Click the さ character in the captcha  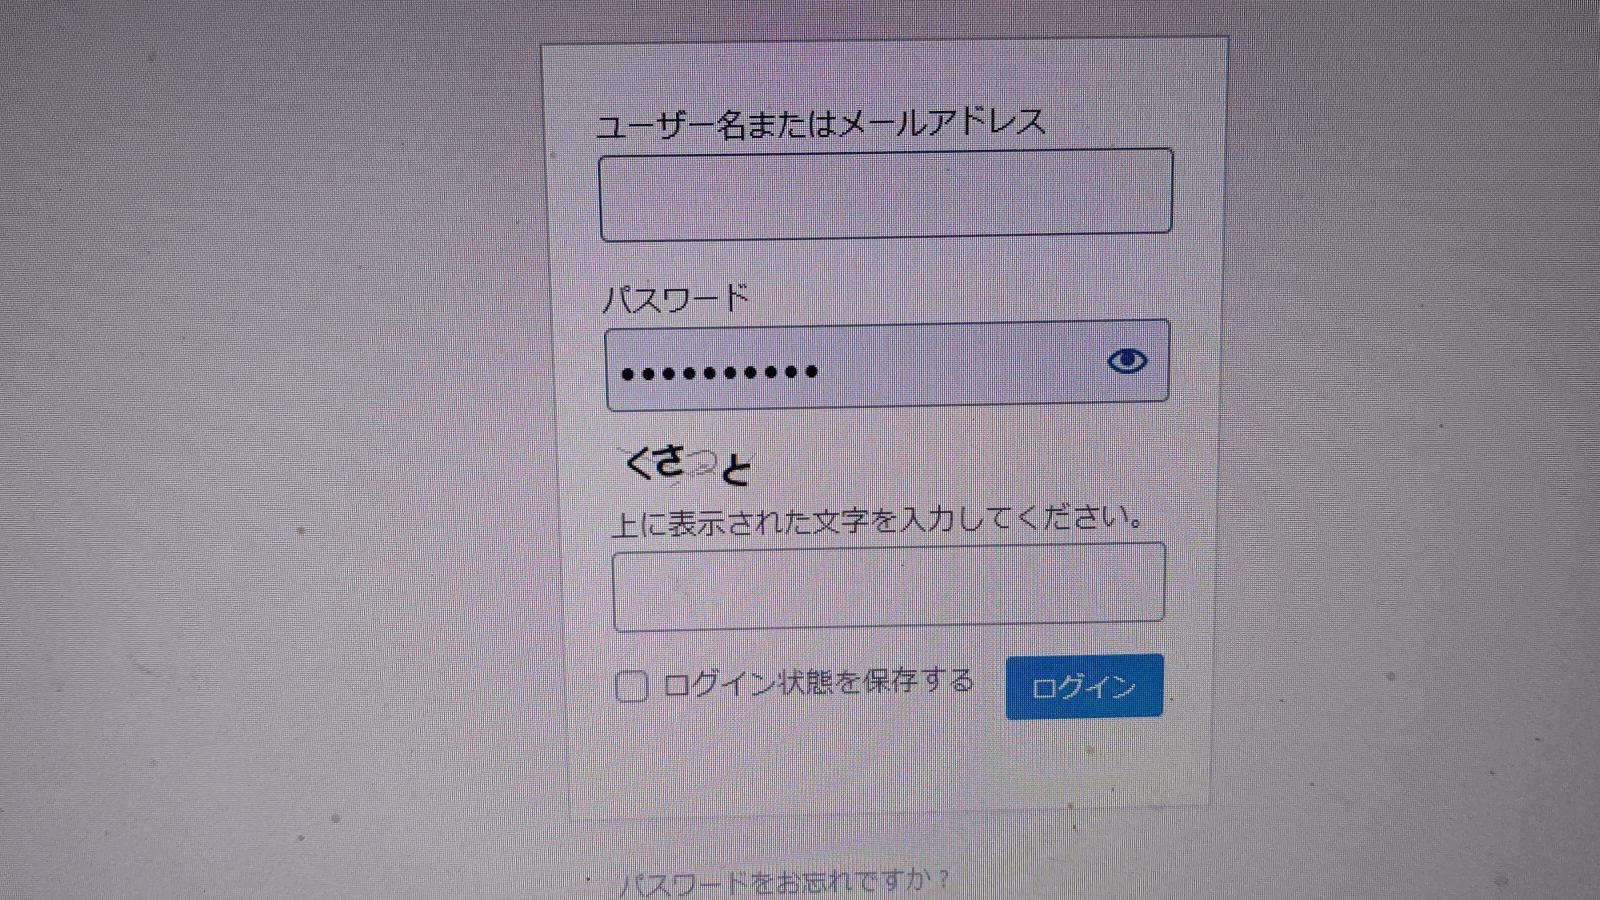(669, 462)
